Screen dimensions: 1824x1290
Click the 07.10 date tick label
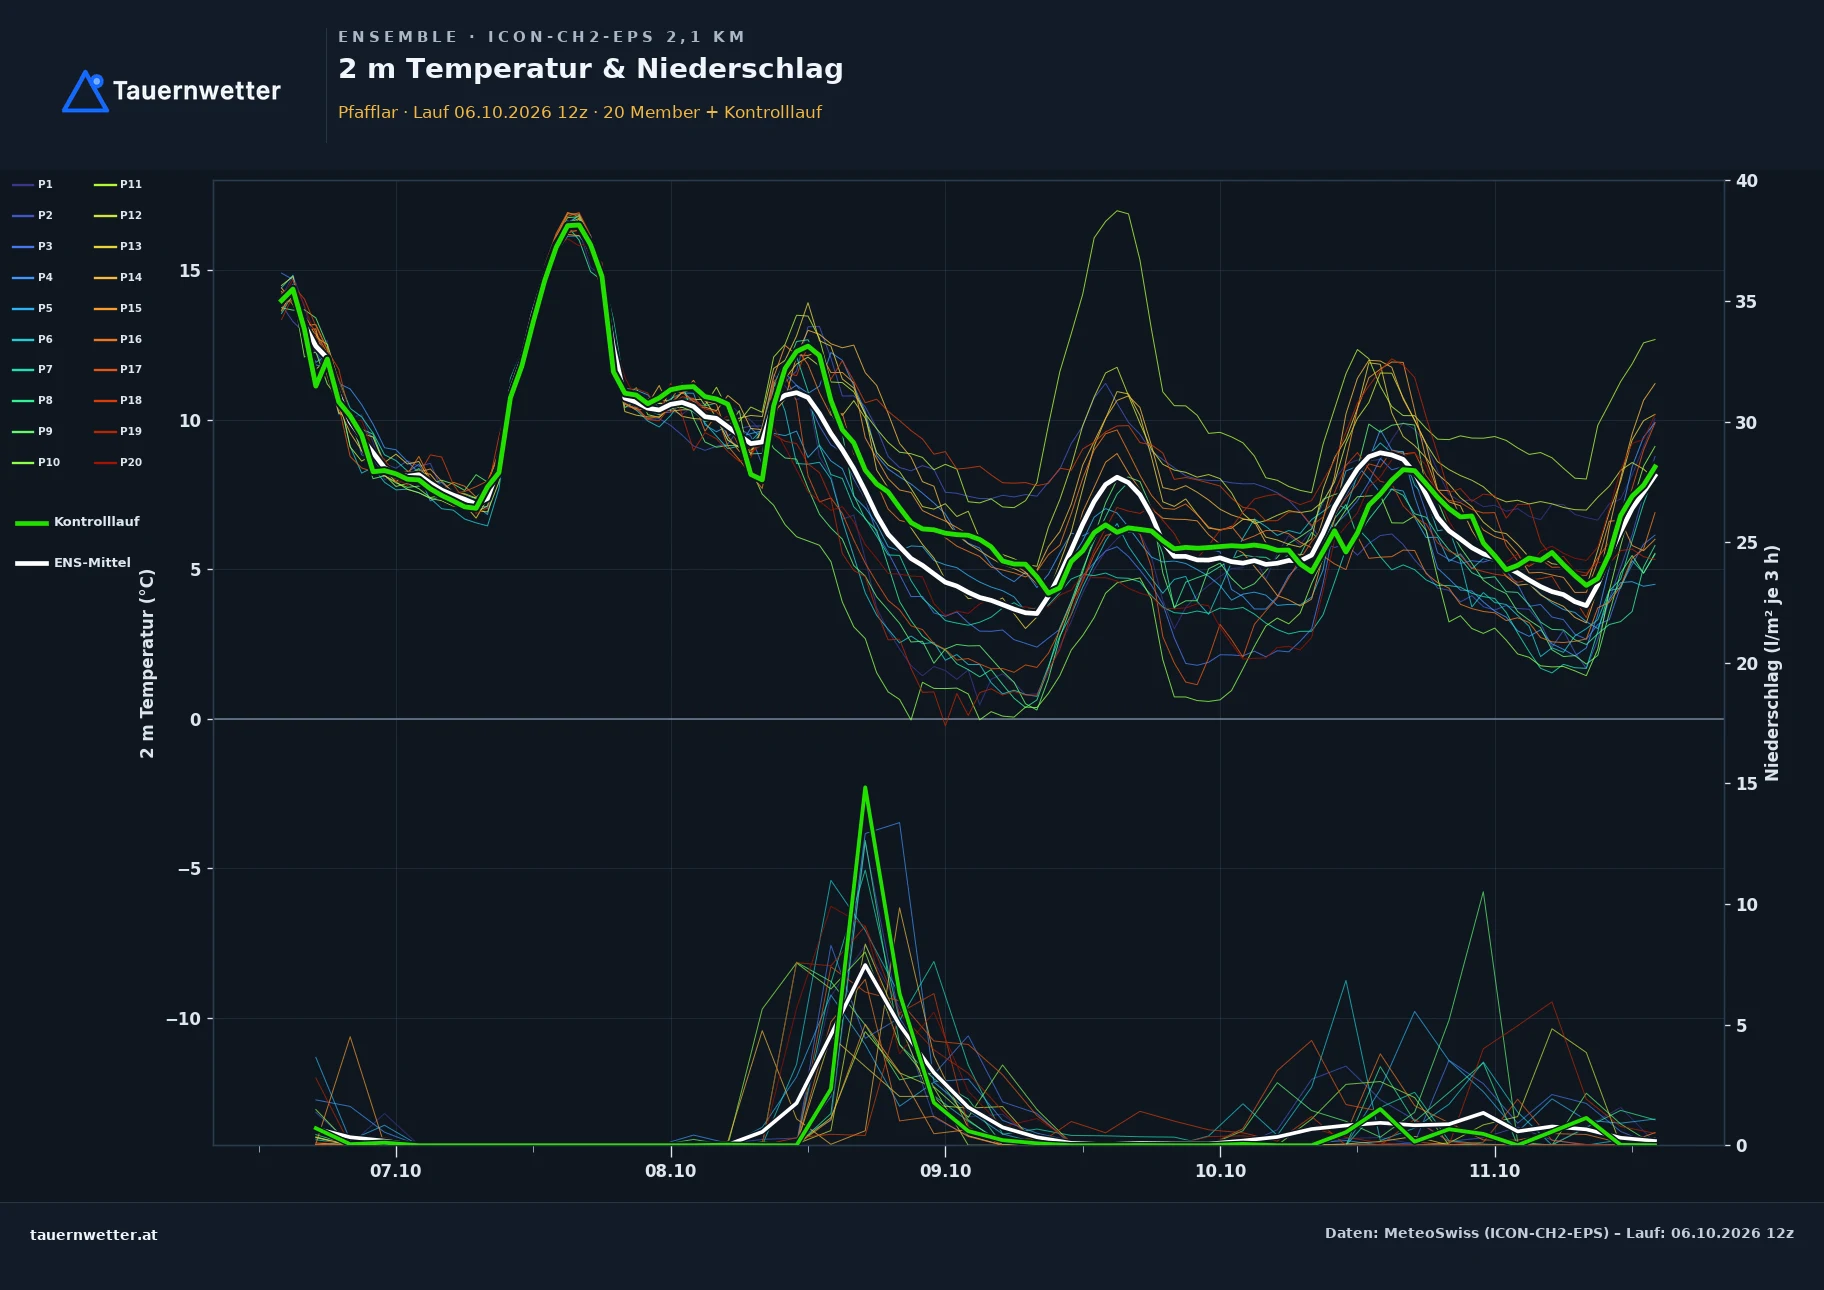pyautogui.click(x=396, y=1171)
